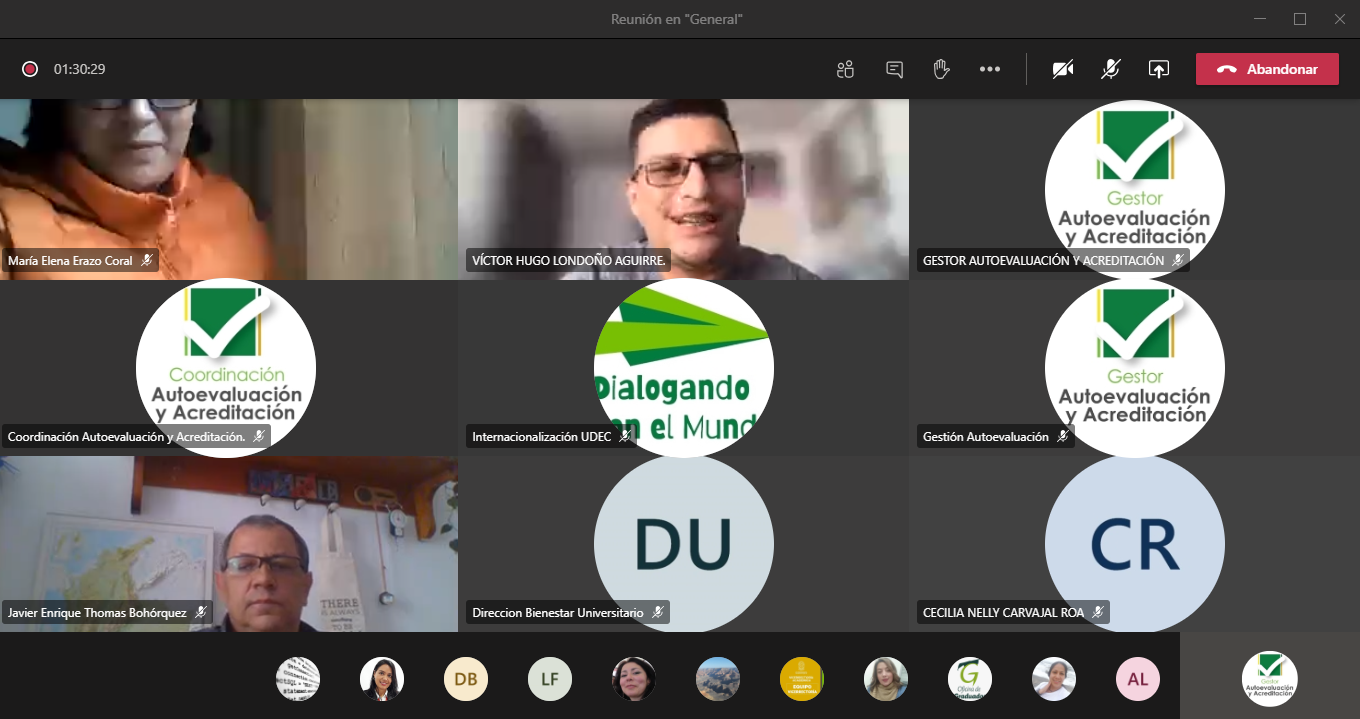Select the woman in black blazer avatar

(x=382, y=679)
